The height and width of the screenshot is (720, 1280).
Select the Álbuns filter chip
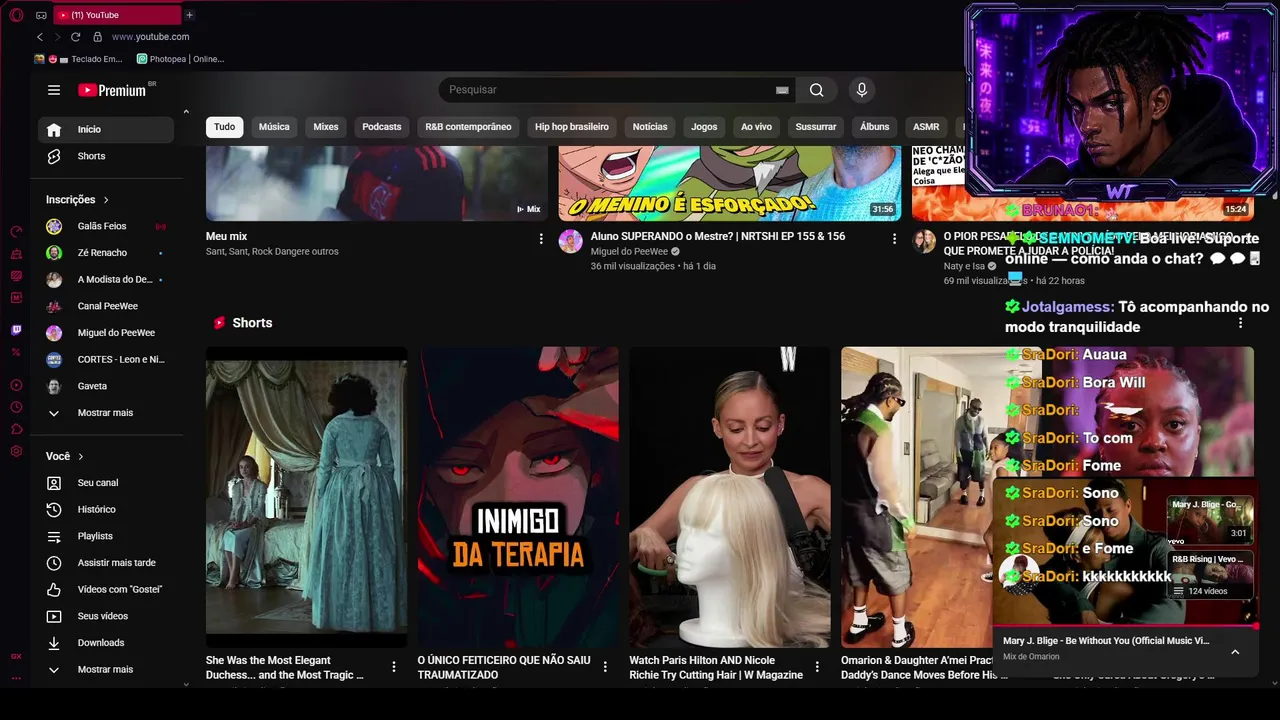click(x=875, y=127)
